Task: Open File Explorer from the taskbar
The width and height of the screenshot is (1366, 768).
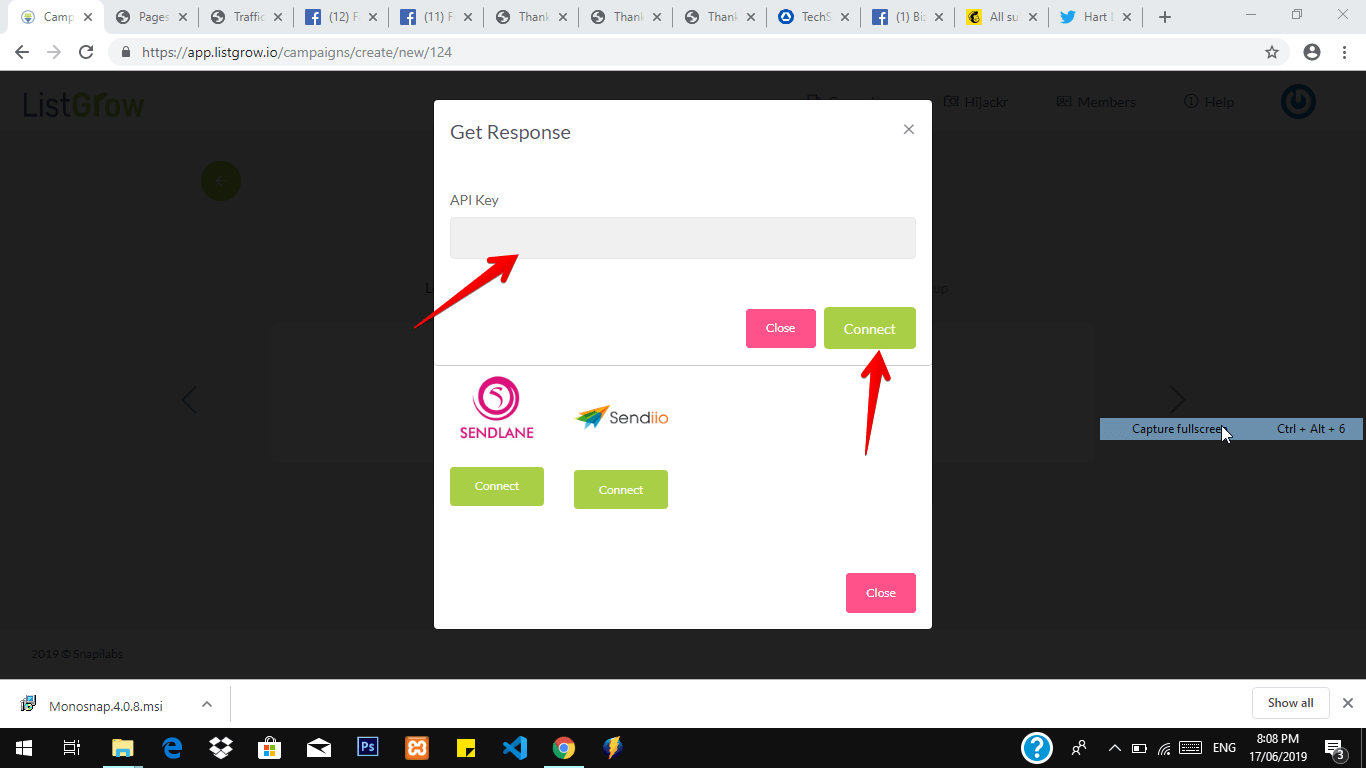Action: coord(122,748)
